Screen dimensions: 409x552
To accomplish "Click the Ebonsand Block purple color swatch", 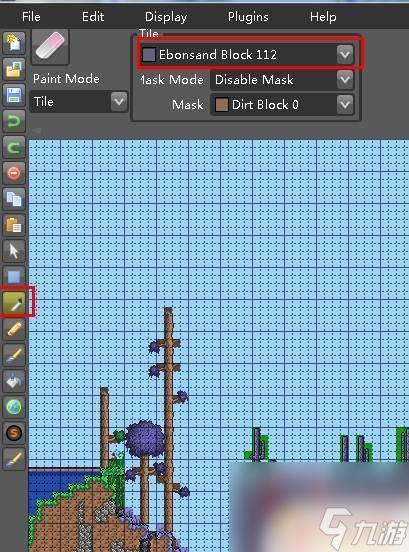I will pyautogui.click(x=149, y=55).
